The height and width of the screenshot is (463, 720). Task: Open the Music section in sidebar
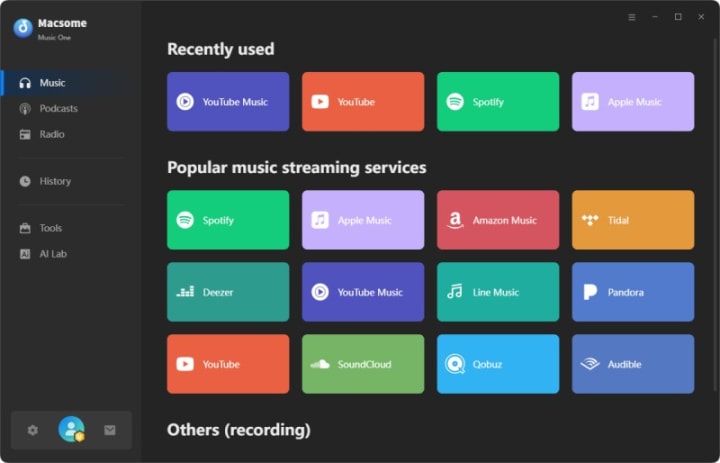(71, 83)
